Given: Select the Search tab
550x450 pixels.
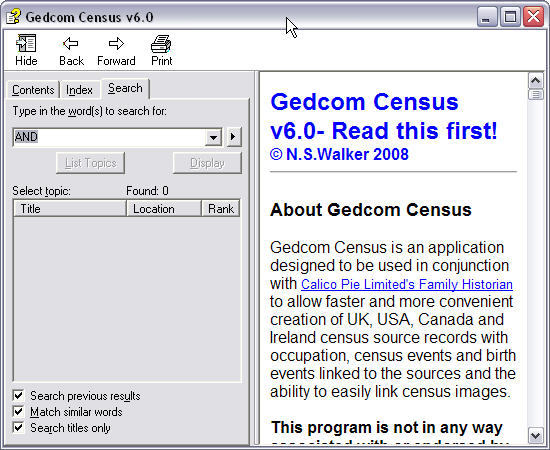Looking at the screenshot, I should pyautogui.click(x=125, y=88).
